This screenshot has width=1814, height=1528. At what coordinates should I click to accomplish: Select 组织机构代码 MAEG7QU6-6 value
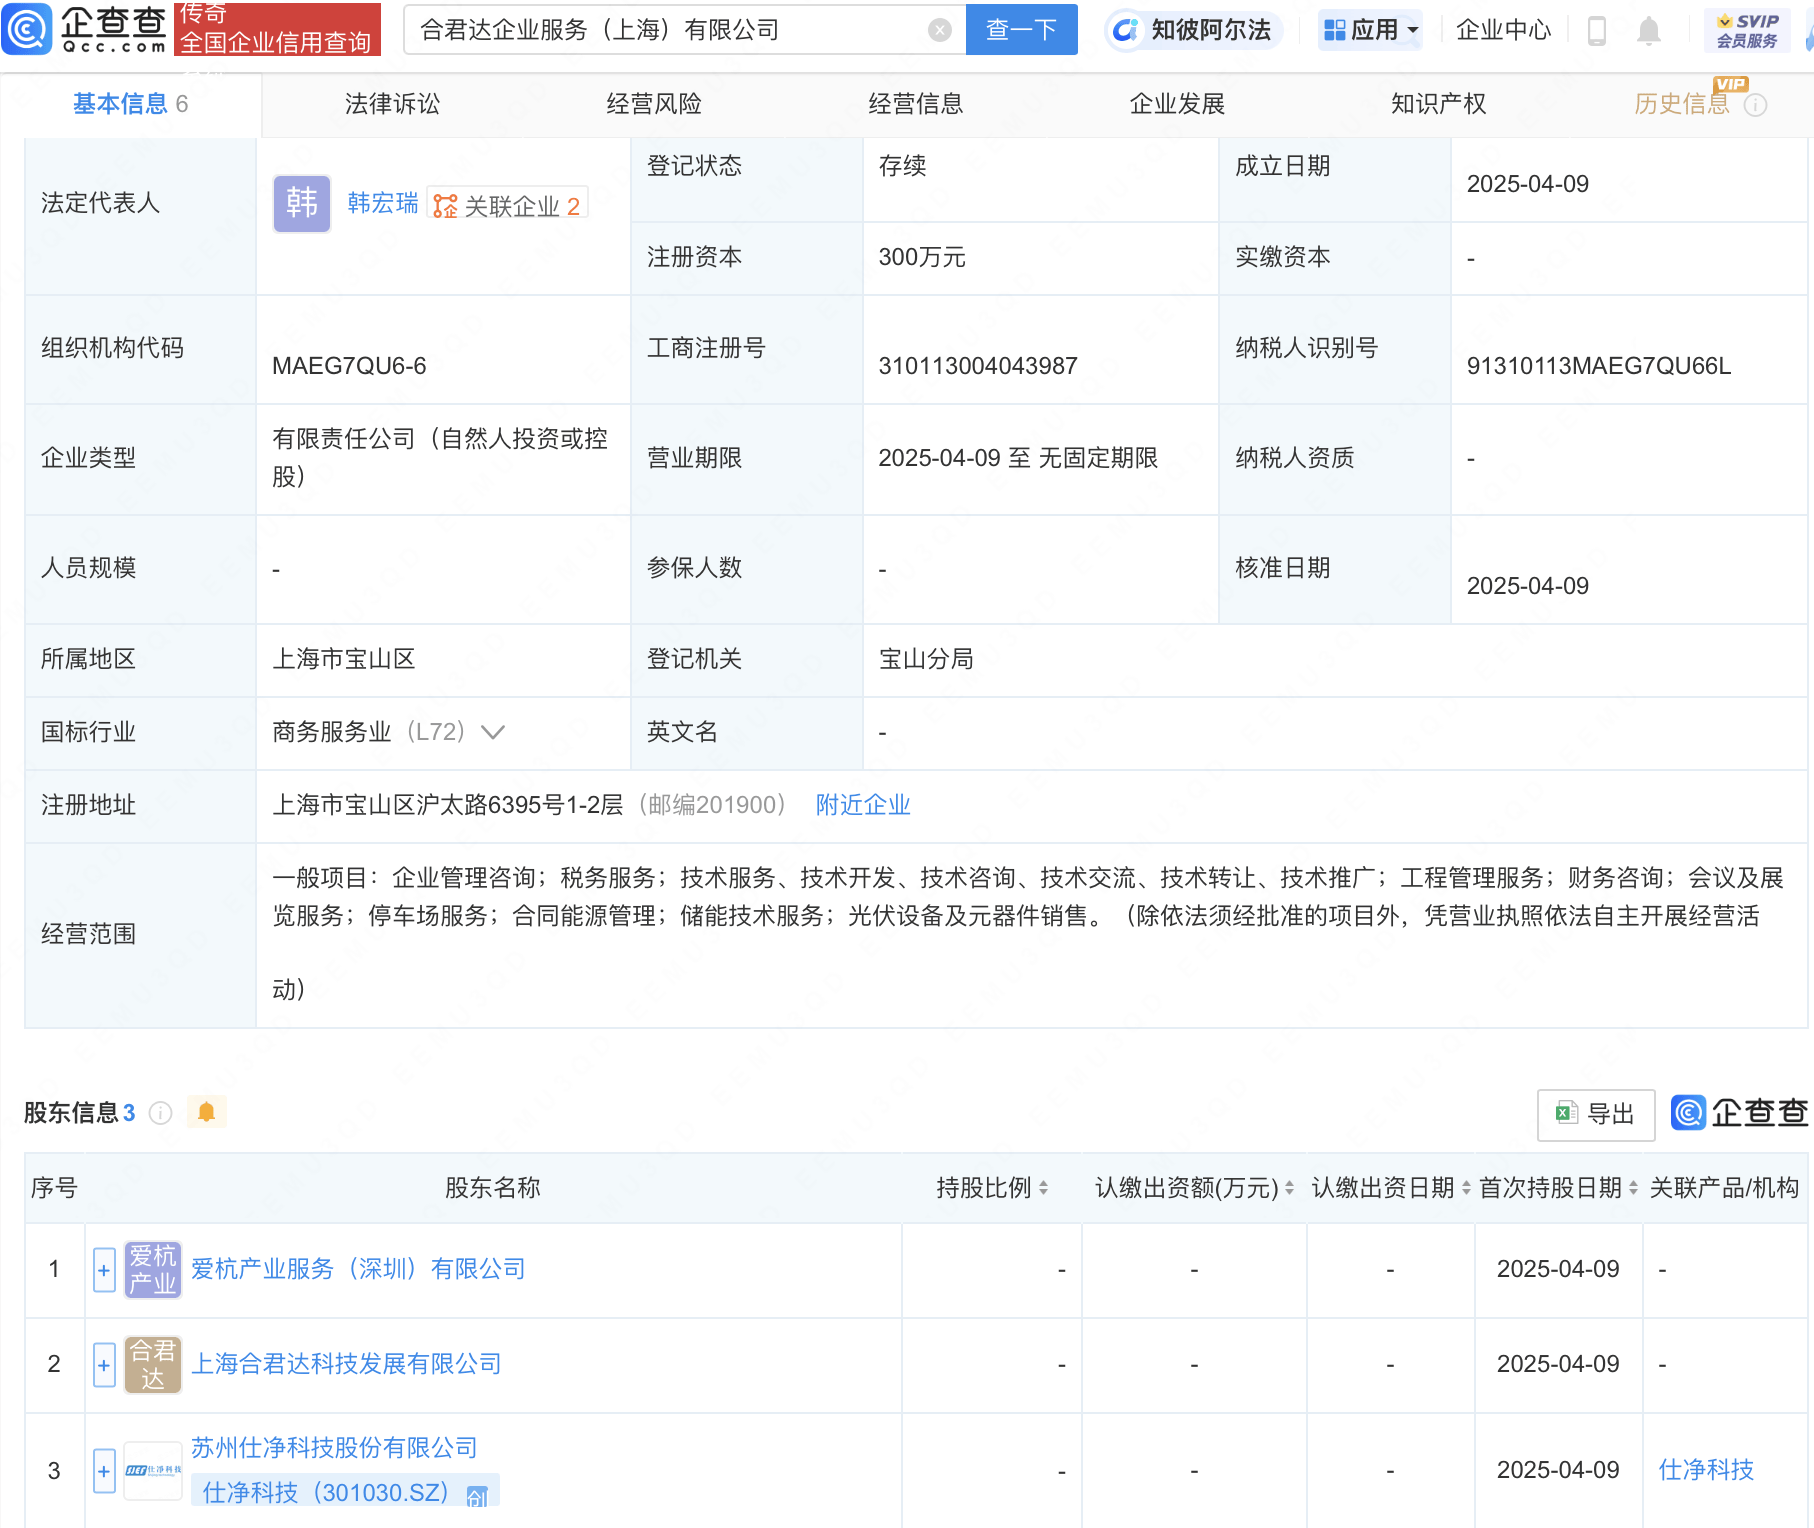349,366
